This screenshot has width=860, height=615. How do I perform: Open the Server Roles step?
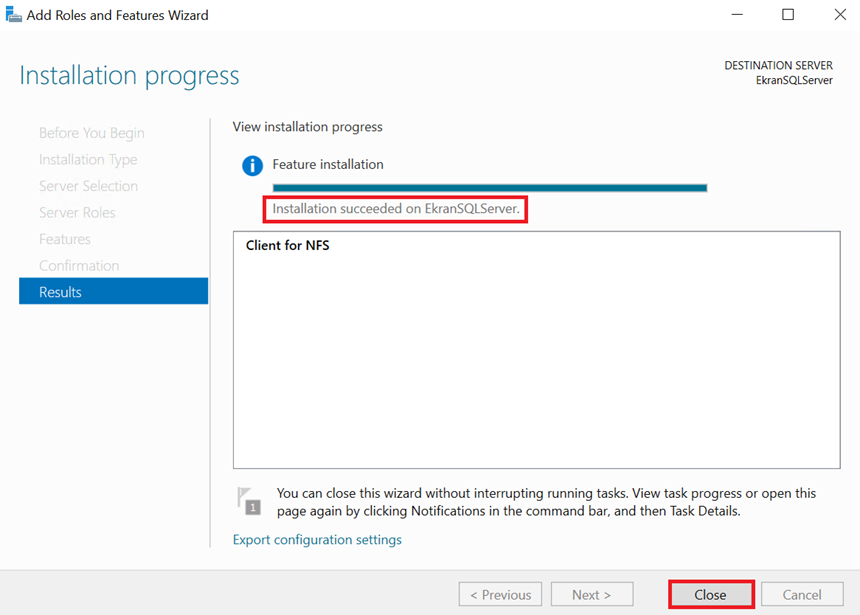coord(77,213)
